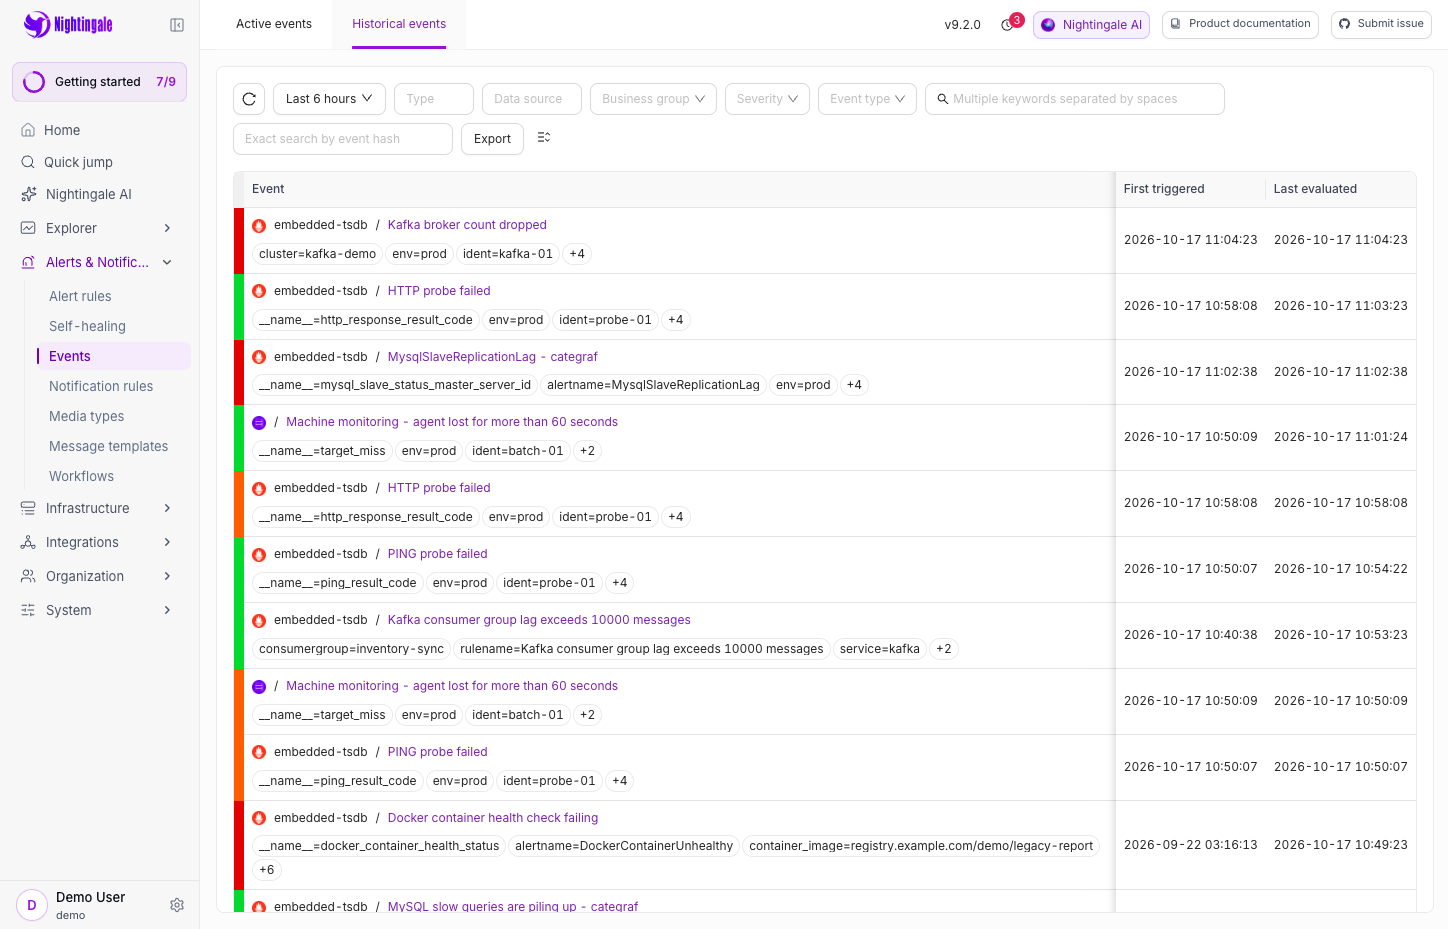The width and height of the screenshot is (1448, 929).
Task: Refresh the historical events list
Action: tap(249, 99)
